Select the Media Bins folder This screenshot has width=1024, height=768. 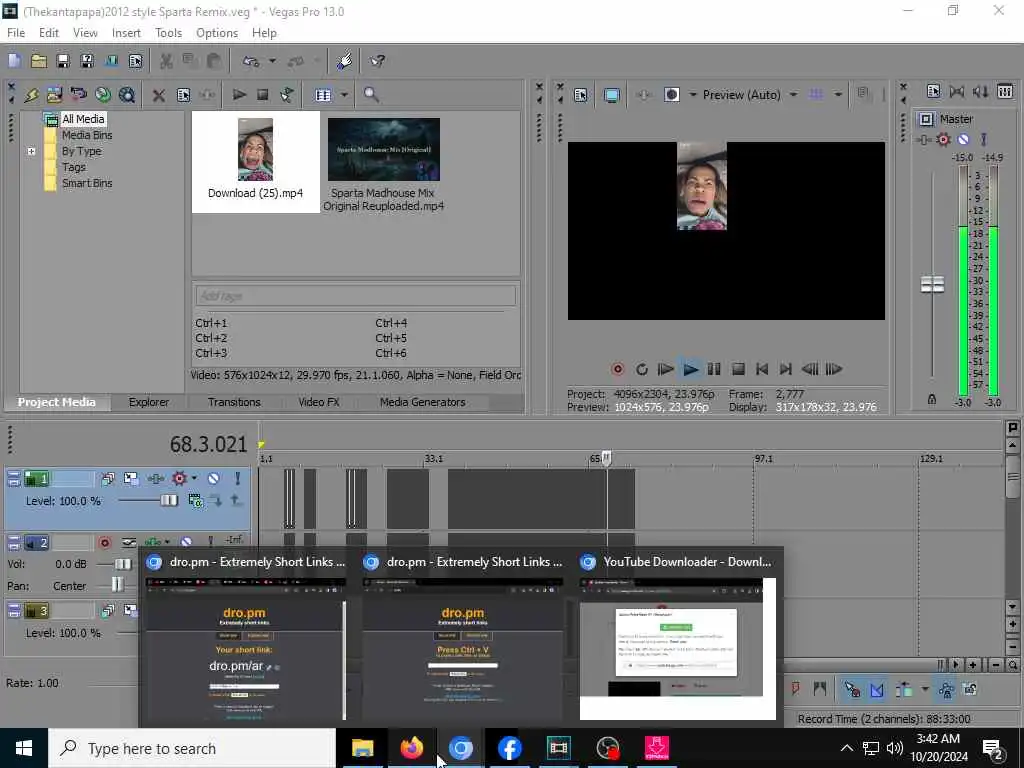[87, 135]
